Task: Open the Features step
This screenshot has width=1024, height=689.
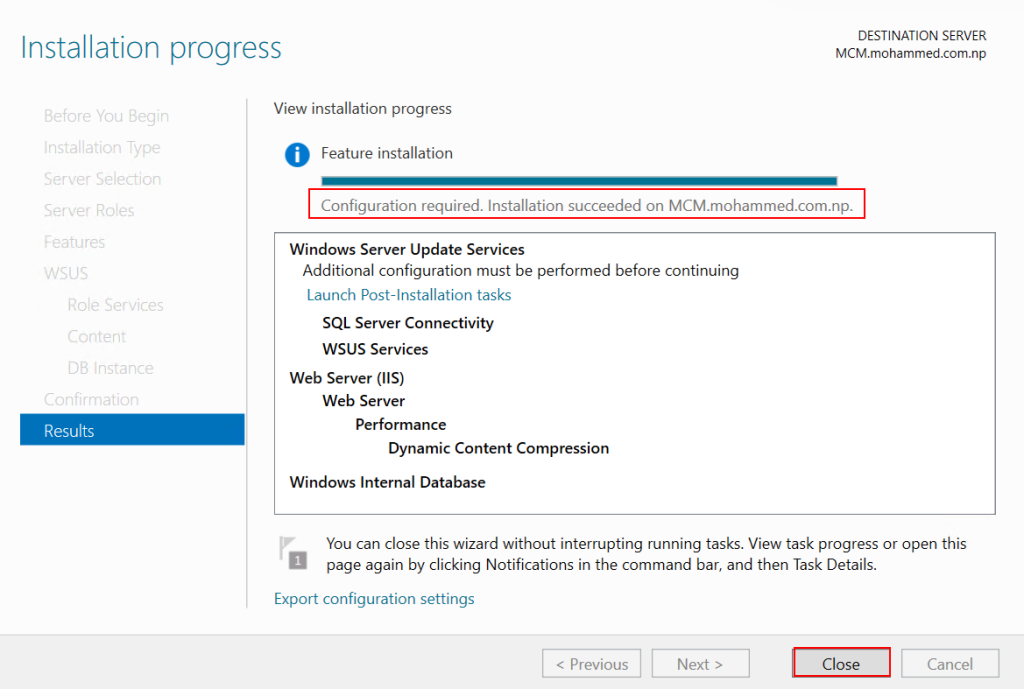Action: pyautogui.click(x=74, y=242)
